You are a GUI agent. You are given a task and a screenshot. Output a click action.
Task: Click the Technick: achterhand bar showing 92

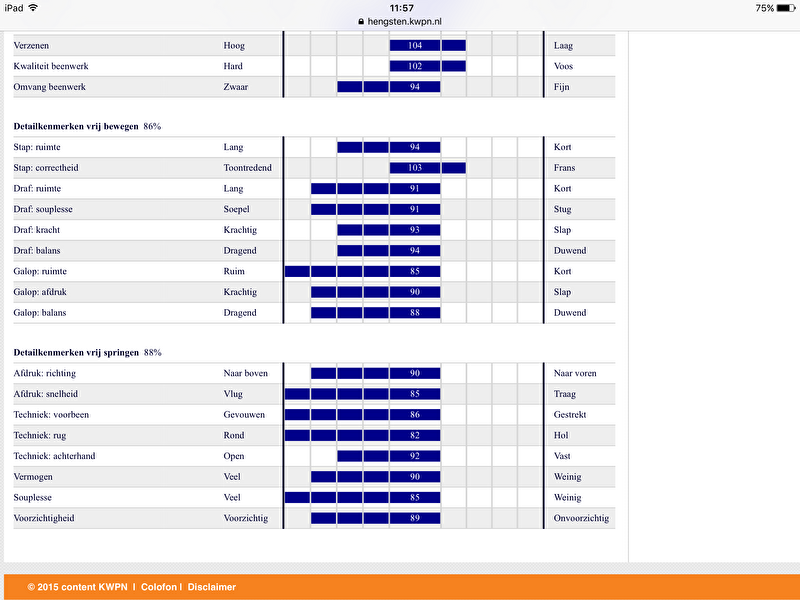tap(388, 456)
